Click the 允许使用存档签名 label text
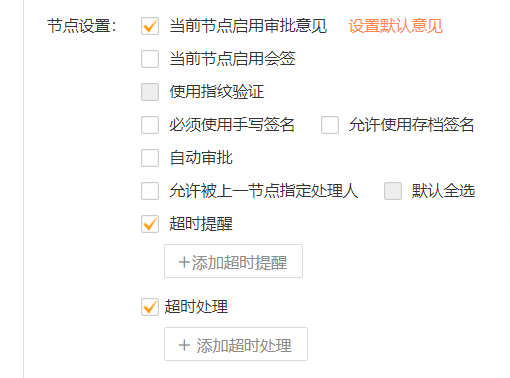Image resolution: width=510 pixels, height=378 pixels. [x=411, y=125]
